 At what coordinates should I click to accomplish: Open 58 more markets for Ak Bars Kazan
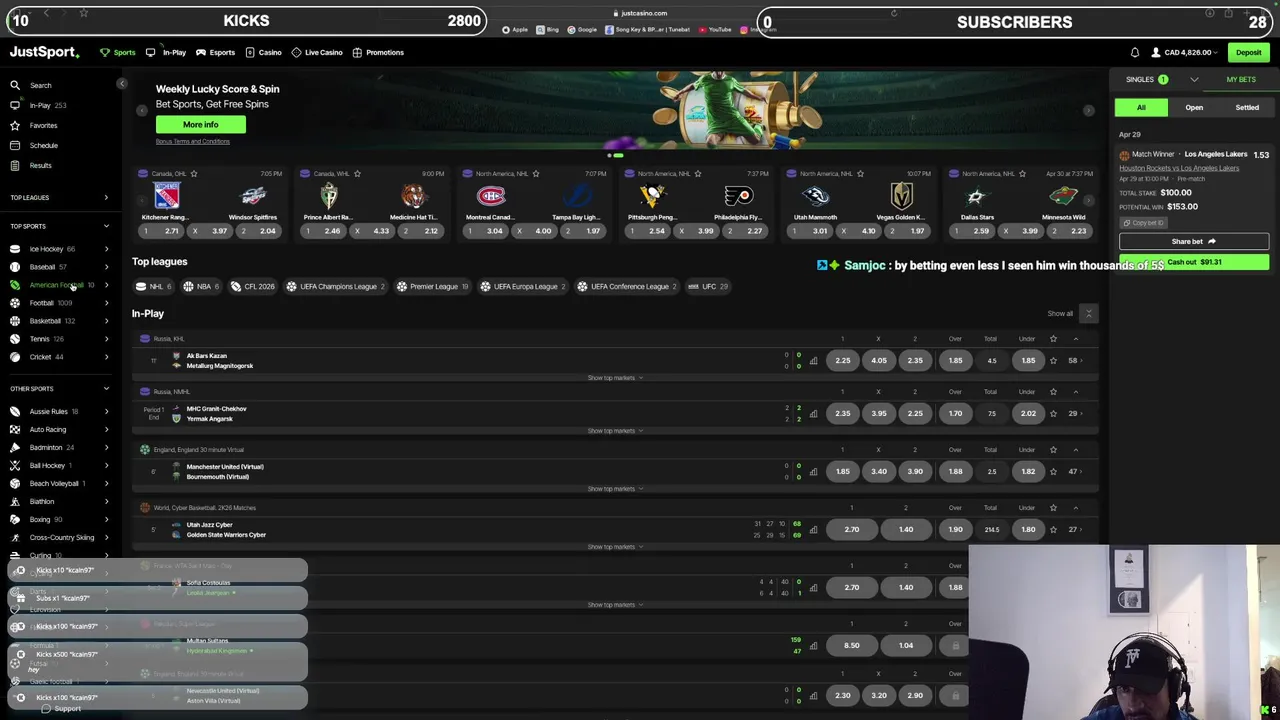point(1076,361)
